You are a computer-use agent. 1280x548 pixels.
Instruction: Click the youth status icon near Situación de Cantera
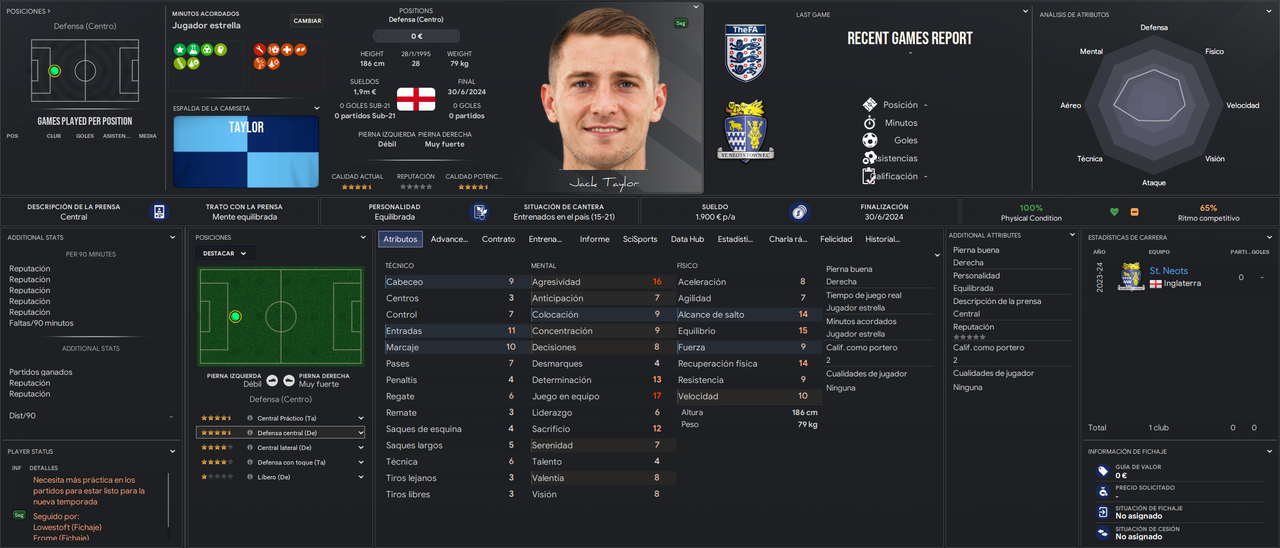click(481, 212)
